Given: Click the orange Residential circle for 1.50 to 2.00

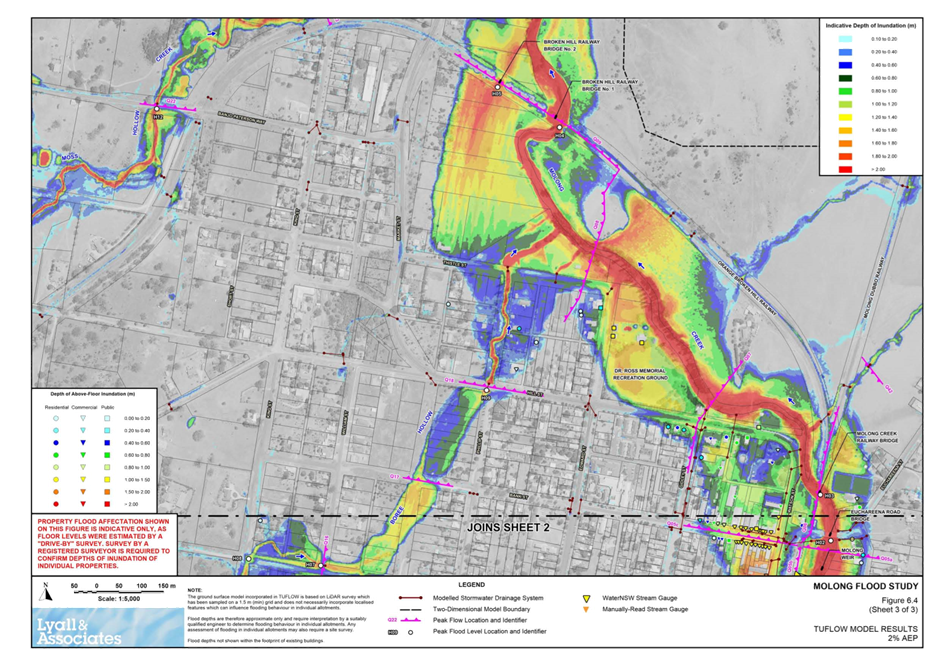Looking at the screenshot, I should 56,492.
